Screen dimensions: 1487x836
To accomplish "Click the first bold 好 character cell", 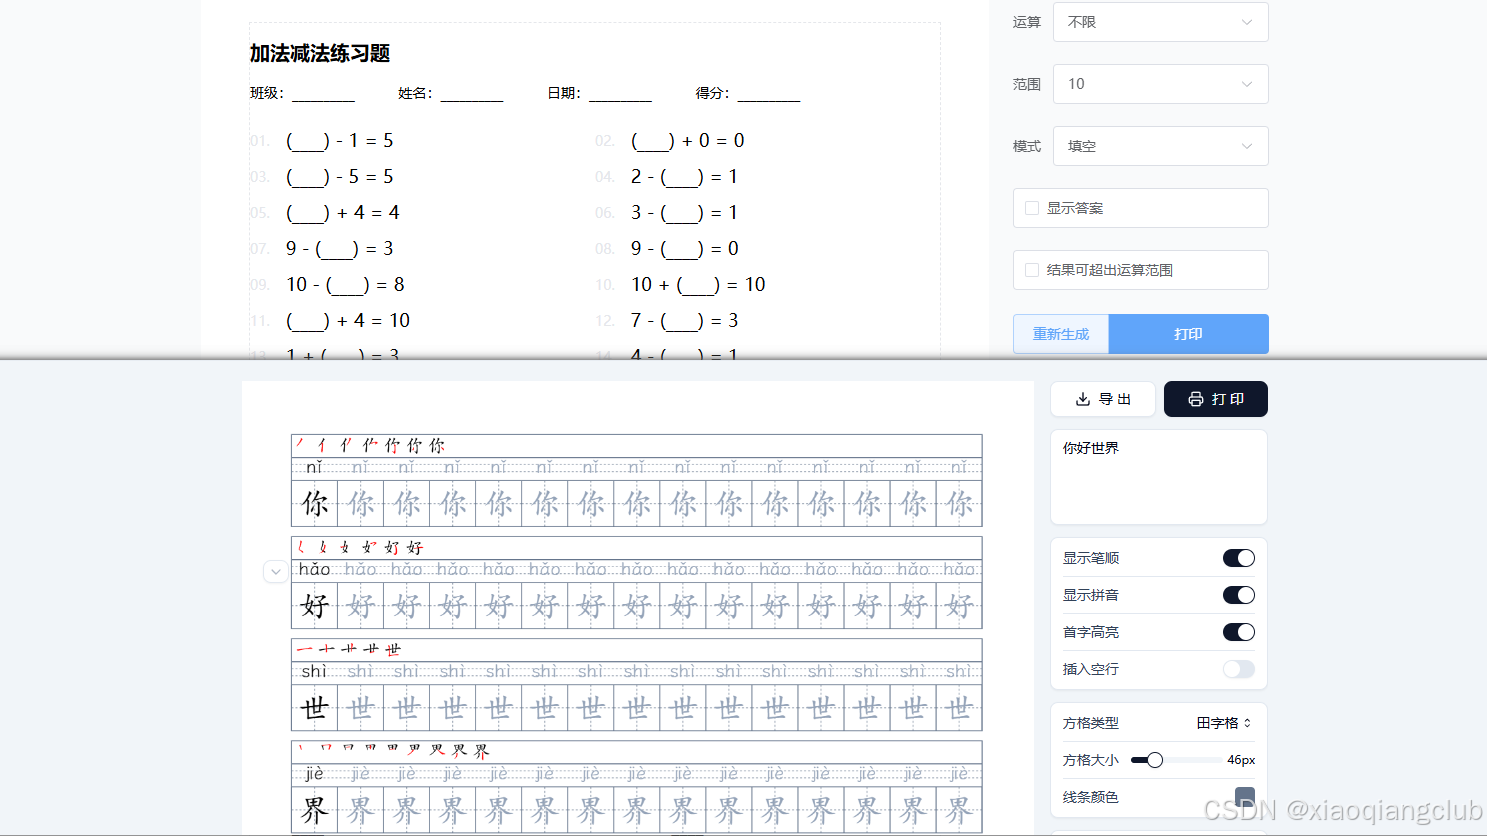I will 315,606.
